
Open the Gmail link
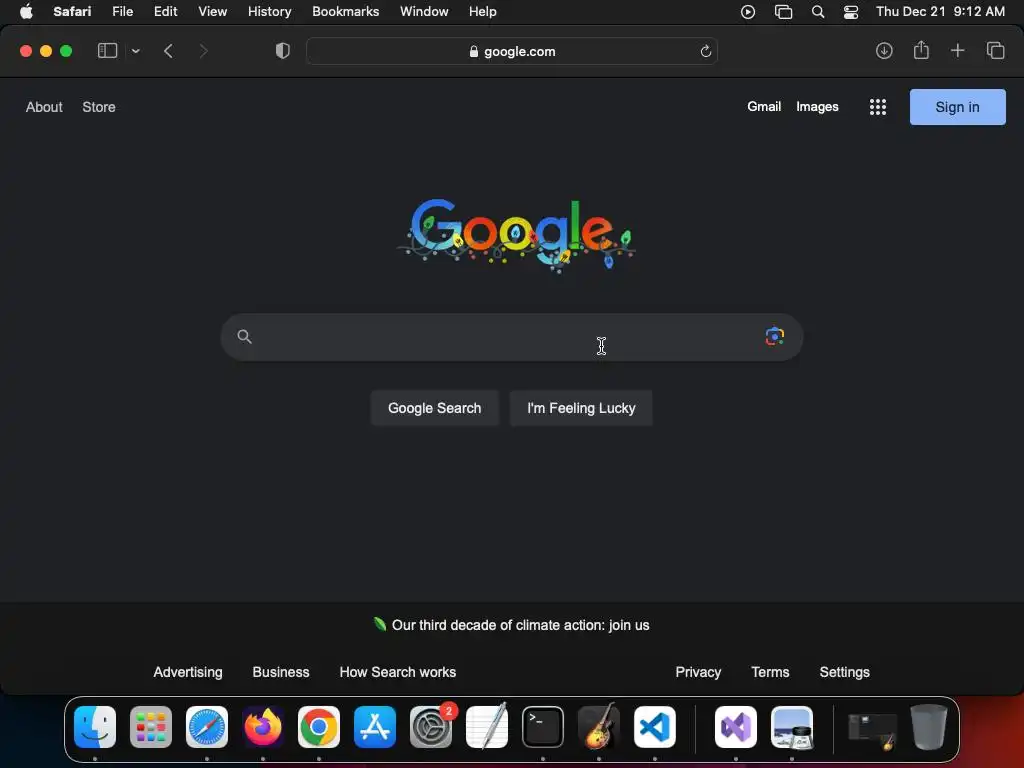pos(764,106)
